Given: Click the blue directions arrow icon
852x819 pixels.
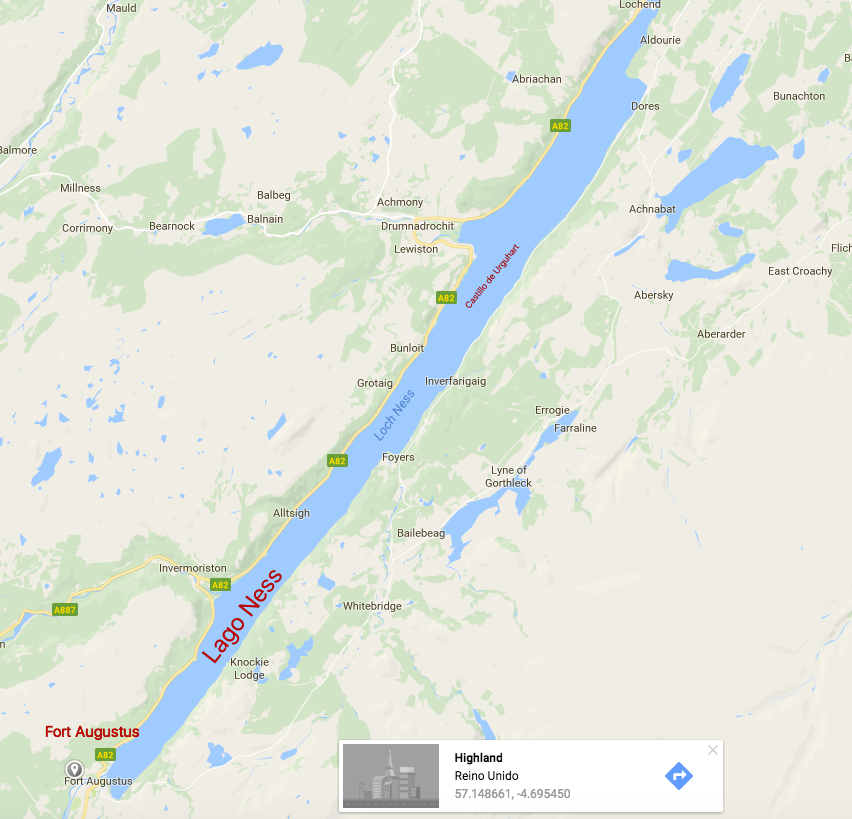Looking at the screenshot, I should click(679, 776).
